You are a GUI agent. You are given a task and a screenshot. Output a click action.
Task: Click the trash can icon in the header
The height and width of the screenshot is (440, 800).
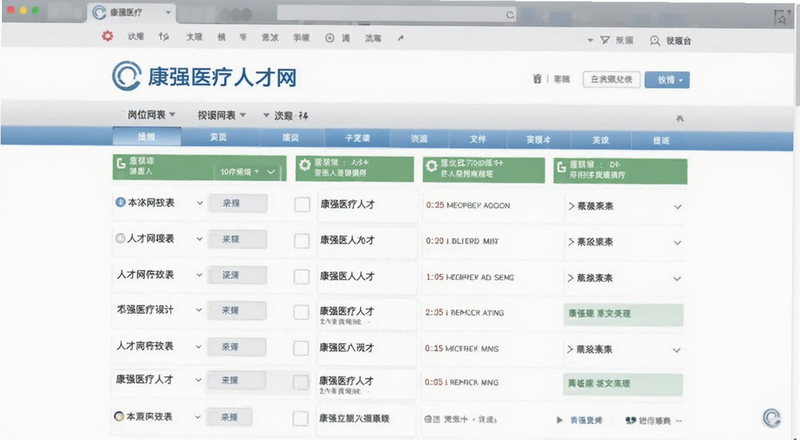(x=537, y=79)
